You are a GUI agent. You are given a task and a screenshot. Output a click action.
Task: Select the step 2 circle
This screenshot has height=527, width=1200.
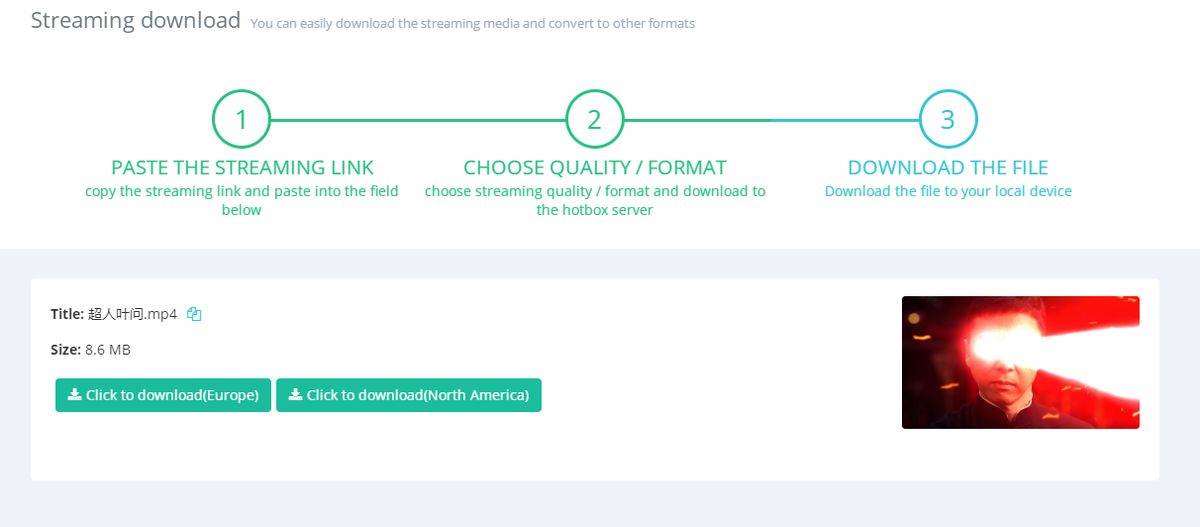point(595,120)
